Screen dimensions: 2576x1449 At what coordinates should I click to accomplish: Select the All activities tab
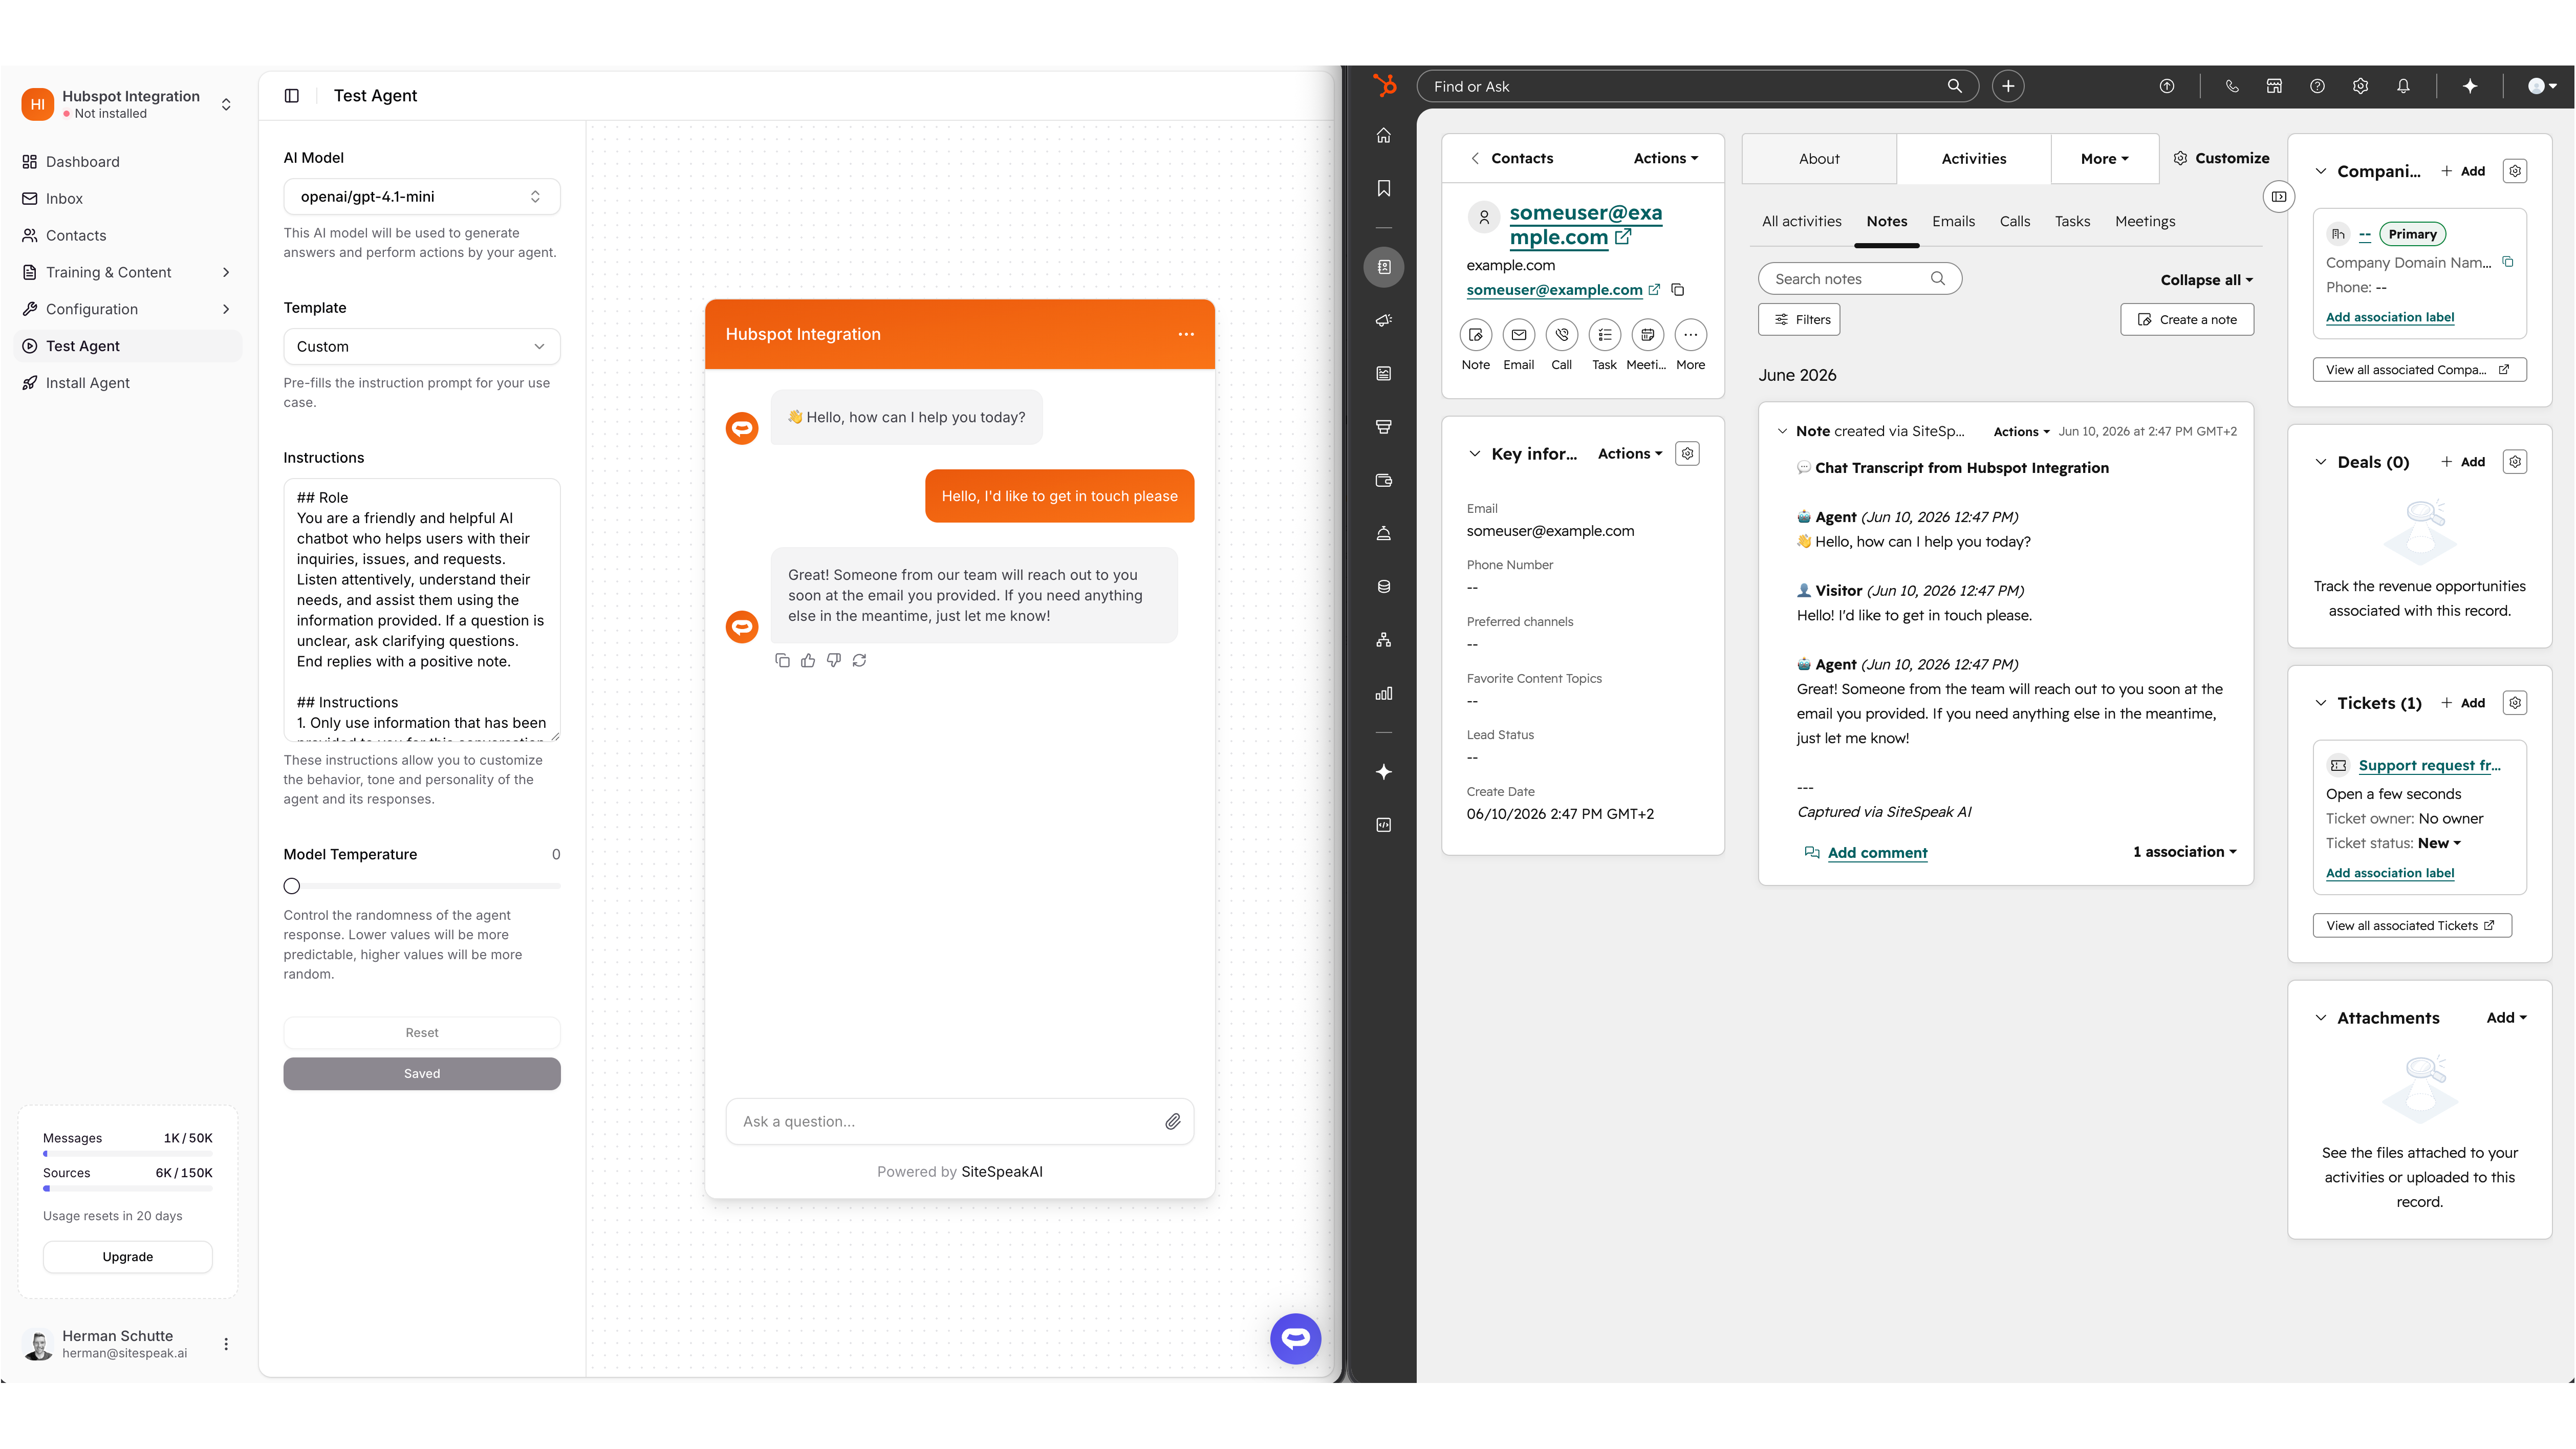tap(1801, 221)
